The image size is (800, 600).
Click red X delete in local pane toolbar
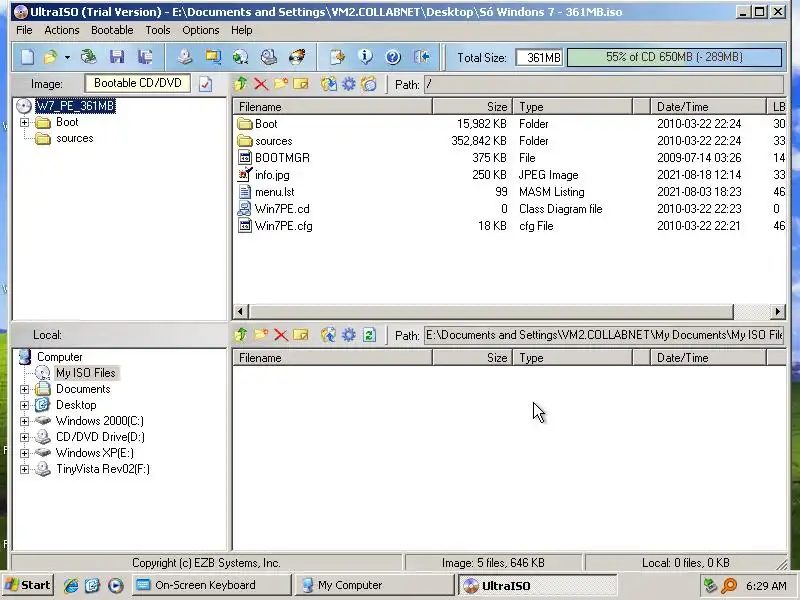[281, 335]
